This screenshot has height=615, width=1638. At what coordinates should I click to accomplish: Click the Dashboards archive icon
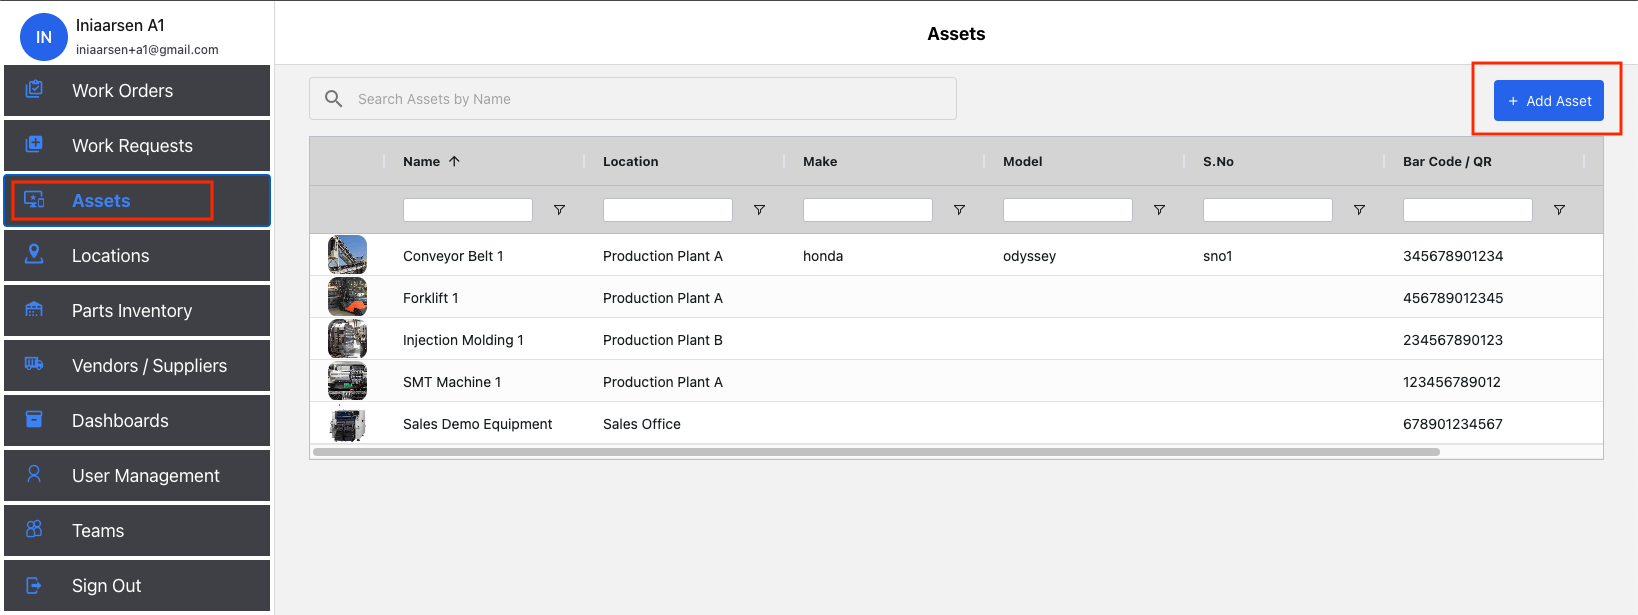[x=34, y=419]
